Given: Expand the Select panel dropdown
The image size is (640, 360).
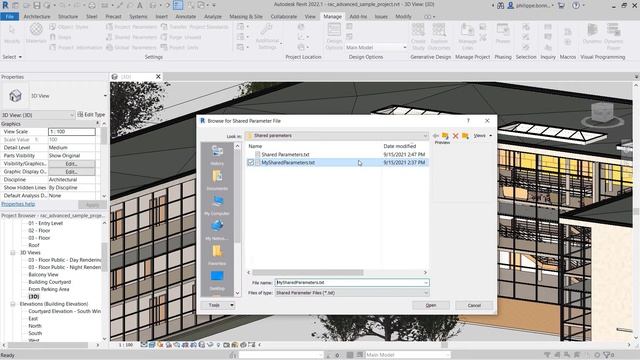Looking at the screenshot, I should click(12, 57).
